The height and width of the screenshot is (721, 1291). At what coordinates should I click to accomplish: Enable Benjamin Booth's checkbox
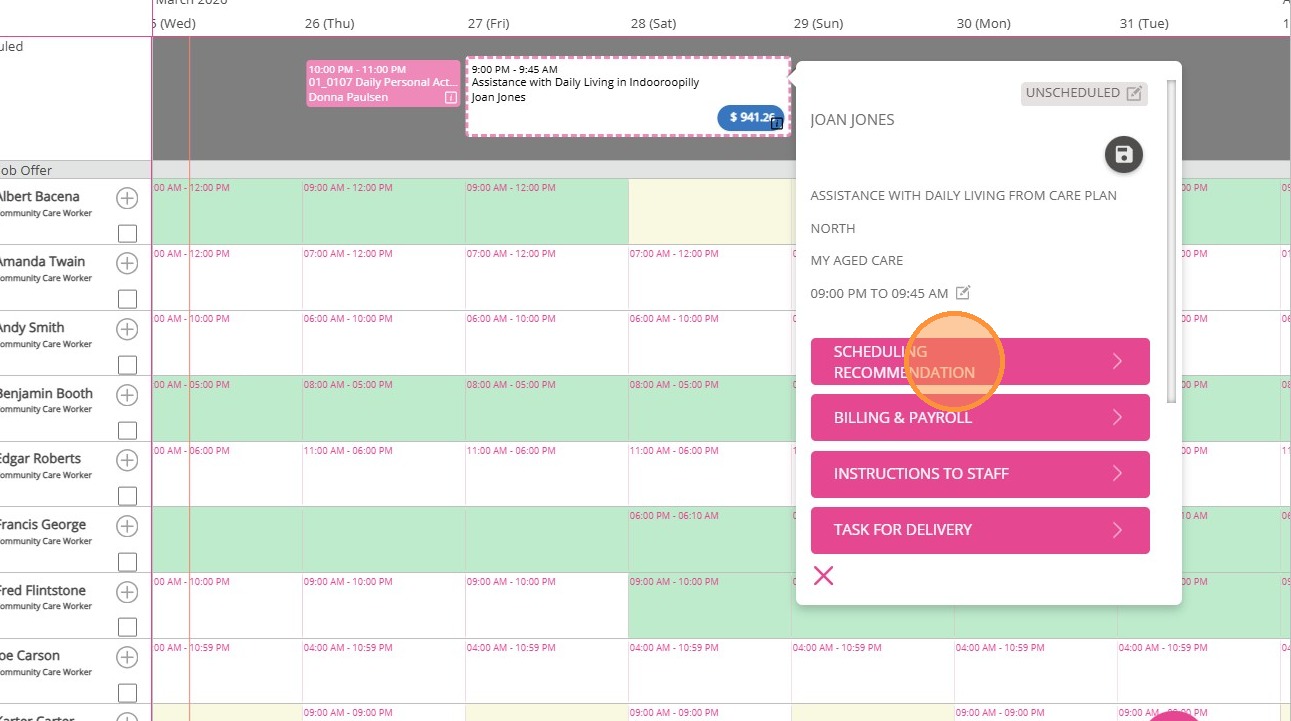click(128, 431)
